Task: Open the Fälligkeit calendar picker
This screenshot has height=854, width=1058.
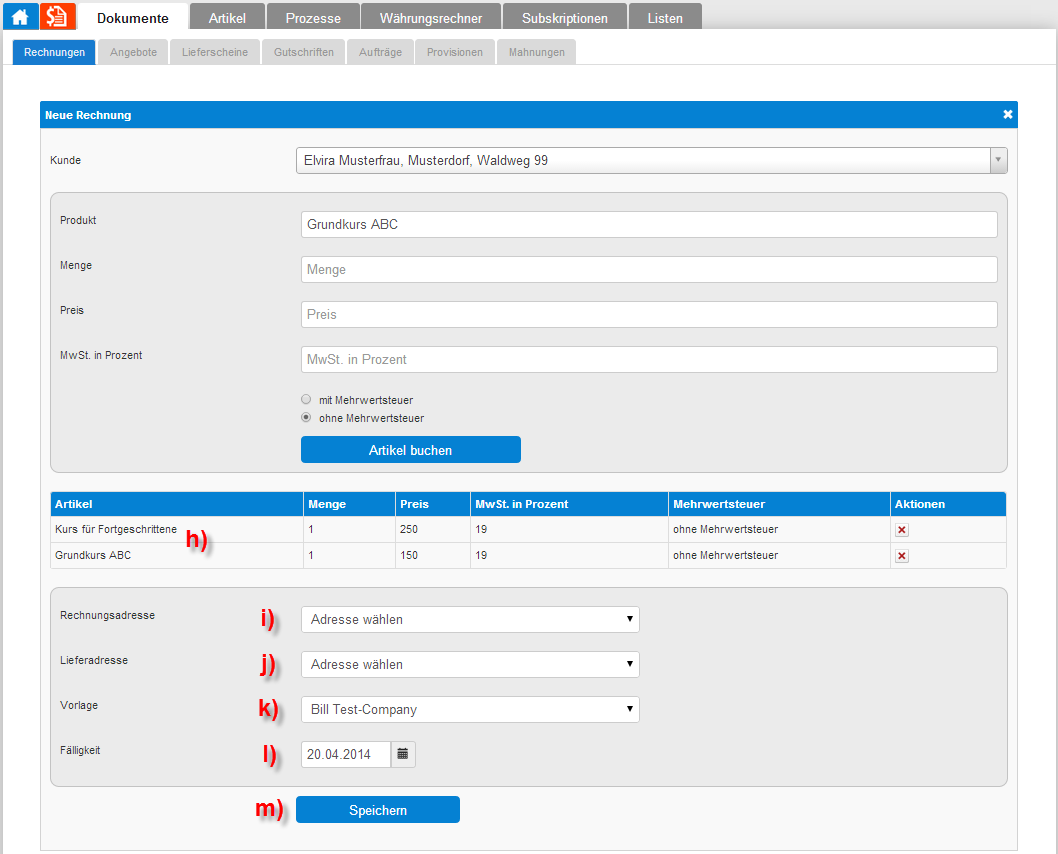Action: [x=403, y=754]
